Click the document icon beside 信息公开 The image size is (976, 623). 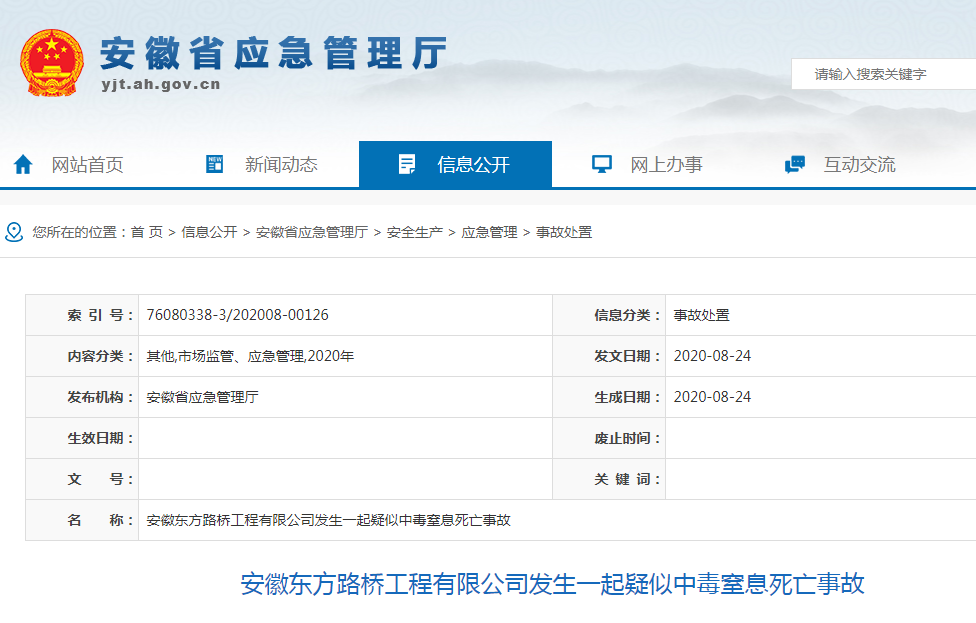click(x=406, y=164)
